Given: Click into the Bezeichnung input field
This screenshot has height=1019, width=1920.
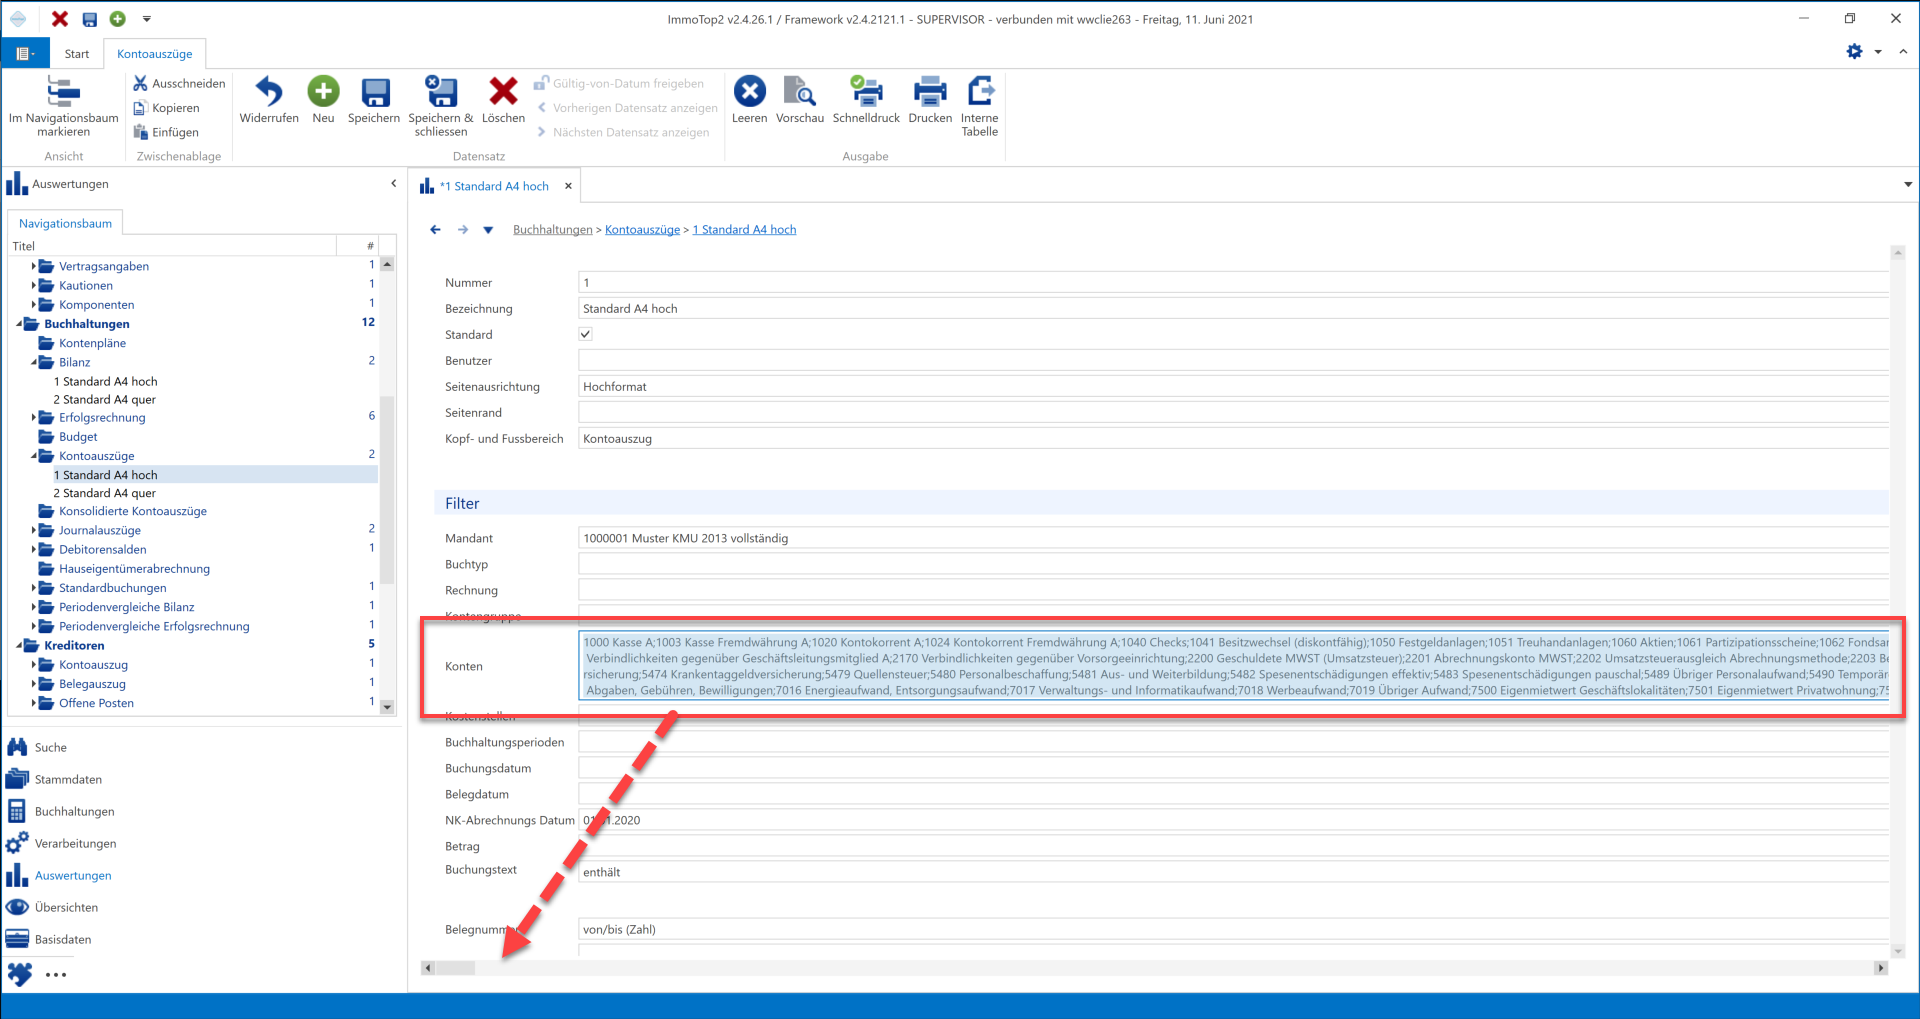Looking at the screenshot, I should click(x=1233, y=309).
